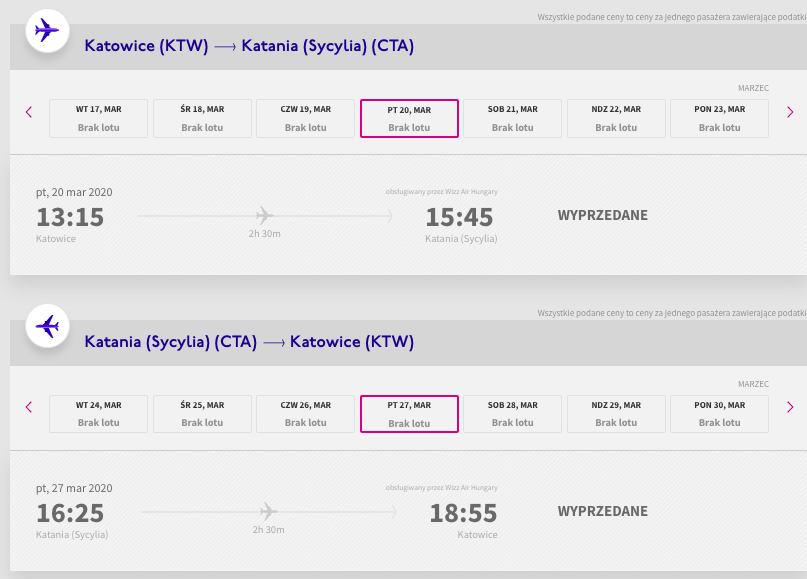Screen dimensions: 807x579
Task: Click plane icon on 13:15 flight line
Action: 265,215
